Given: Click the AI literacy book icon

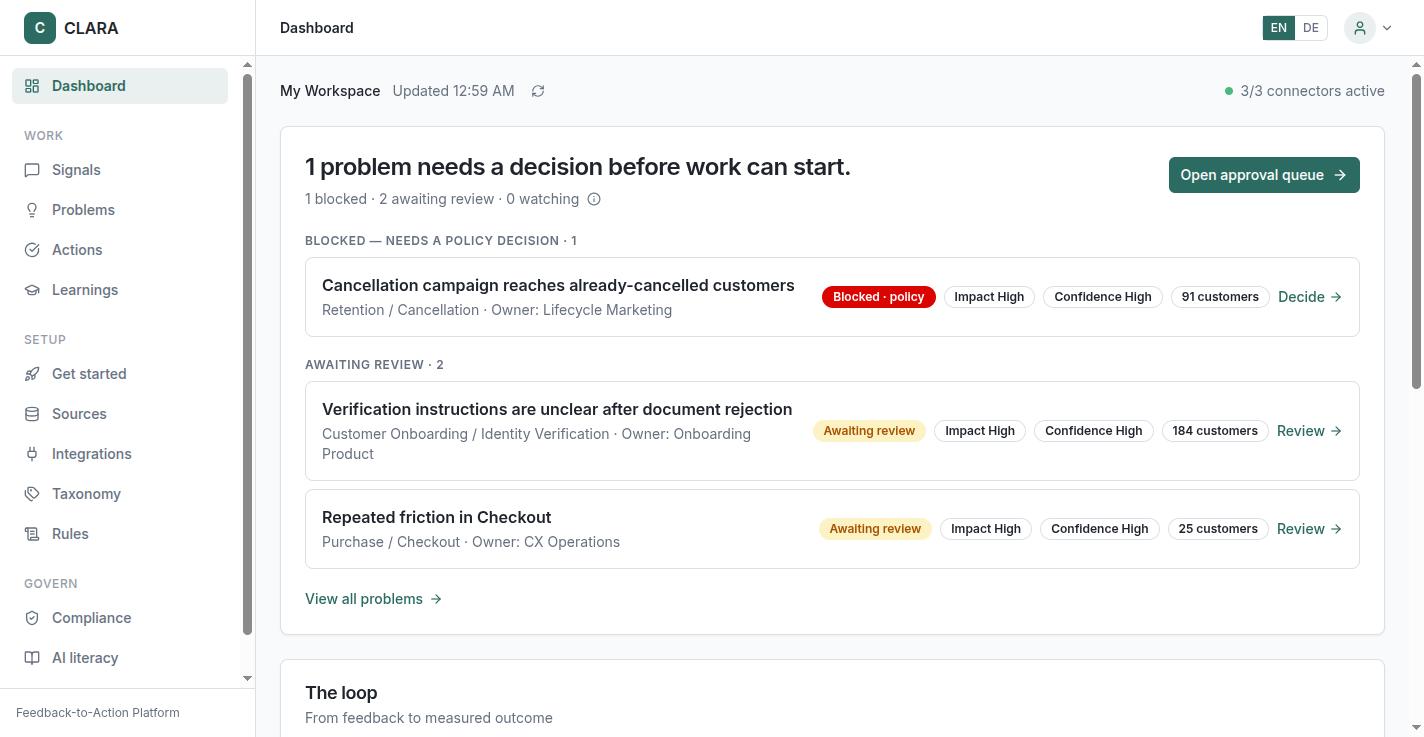Looking at the screenshot, I should click(32, 658).
